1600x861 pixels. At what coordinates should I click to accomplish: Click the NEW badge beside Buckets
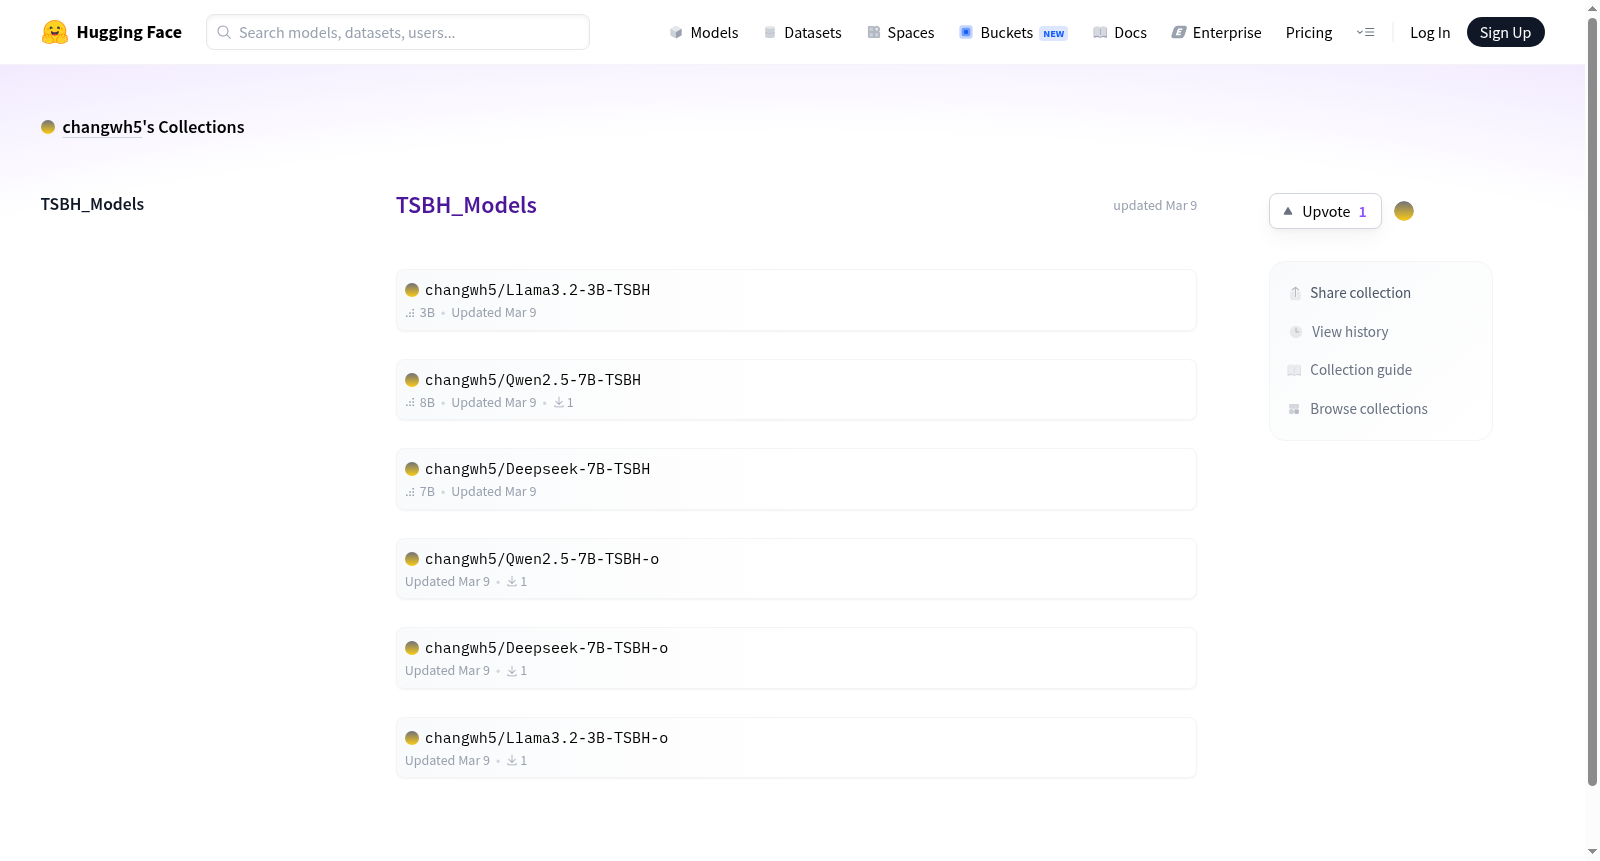click(1054, 33)
